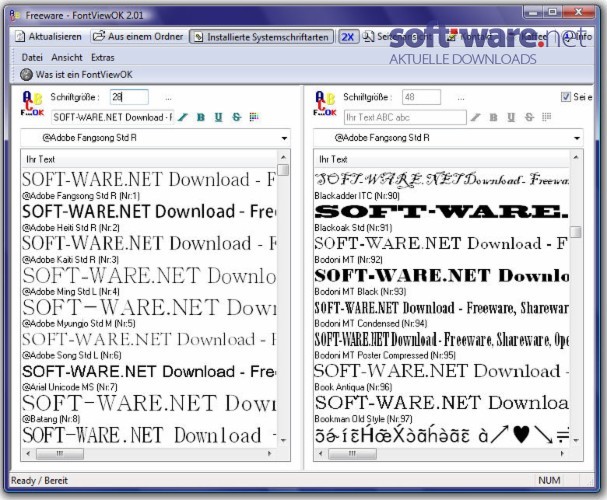Click the underline U icon in the right pane
Screen dimensions: 607x500
(511, 117)
